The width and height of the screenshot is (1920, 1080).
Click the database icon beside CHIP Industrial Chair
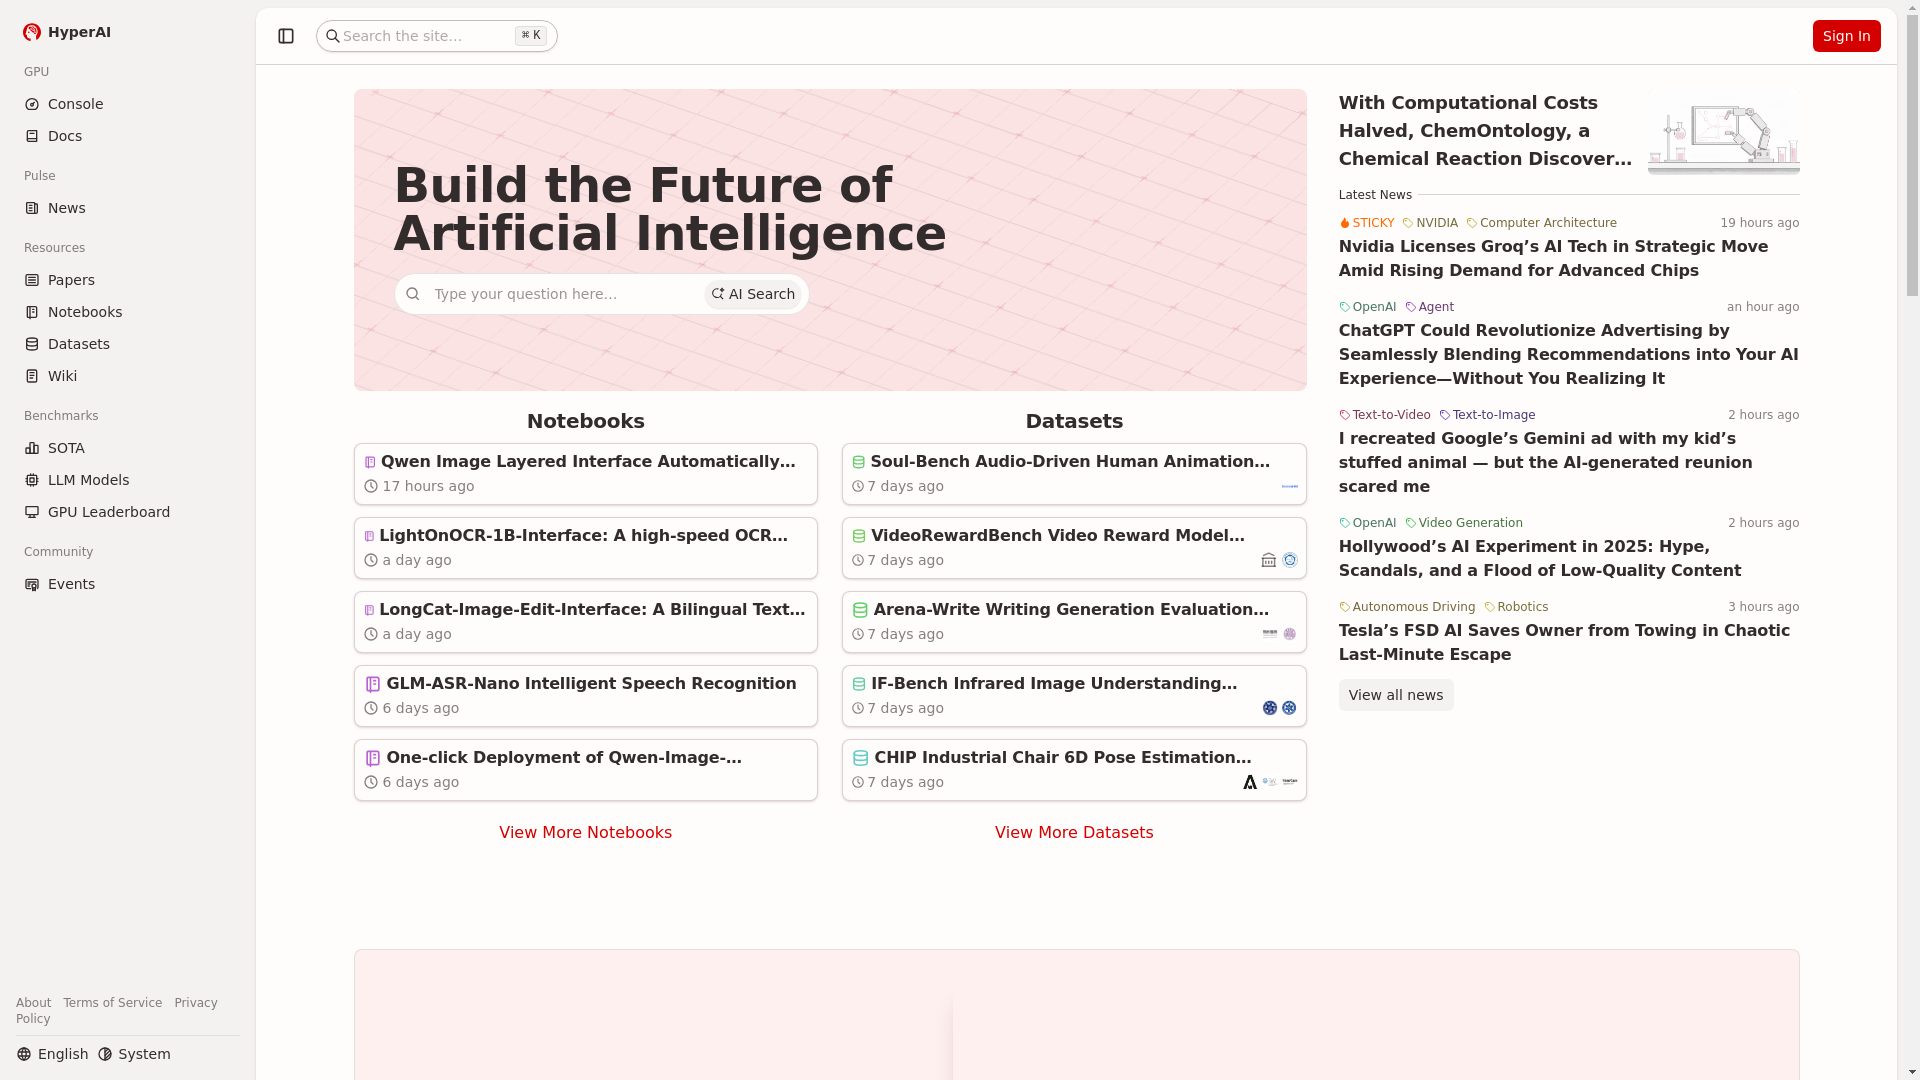pos(860,758)
